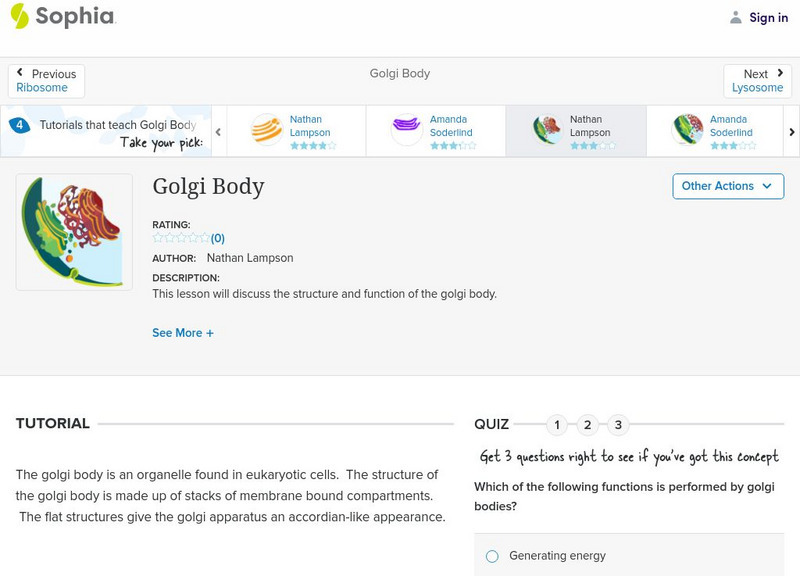Go to the Previous Ribosome lesson
The height and width of the screenshot is (576, 800).
tap(47, 81)
